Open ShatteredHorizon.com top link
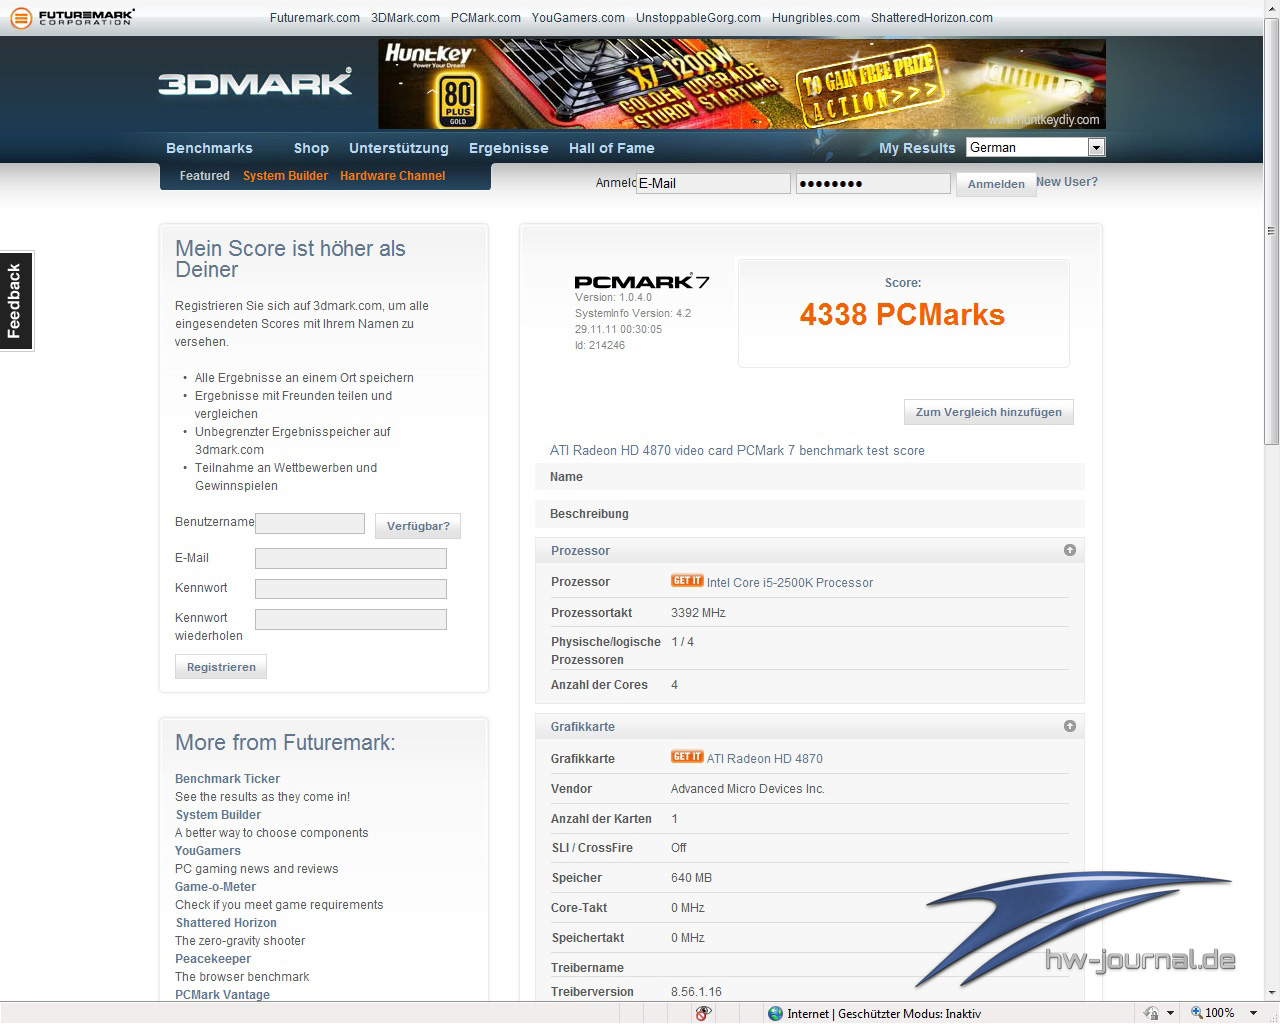 tap(932, 18)
